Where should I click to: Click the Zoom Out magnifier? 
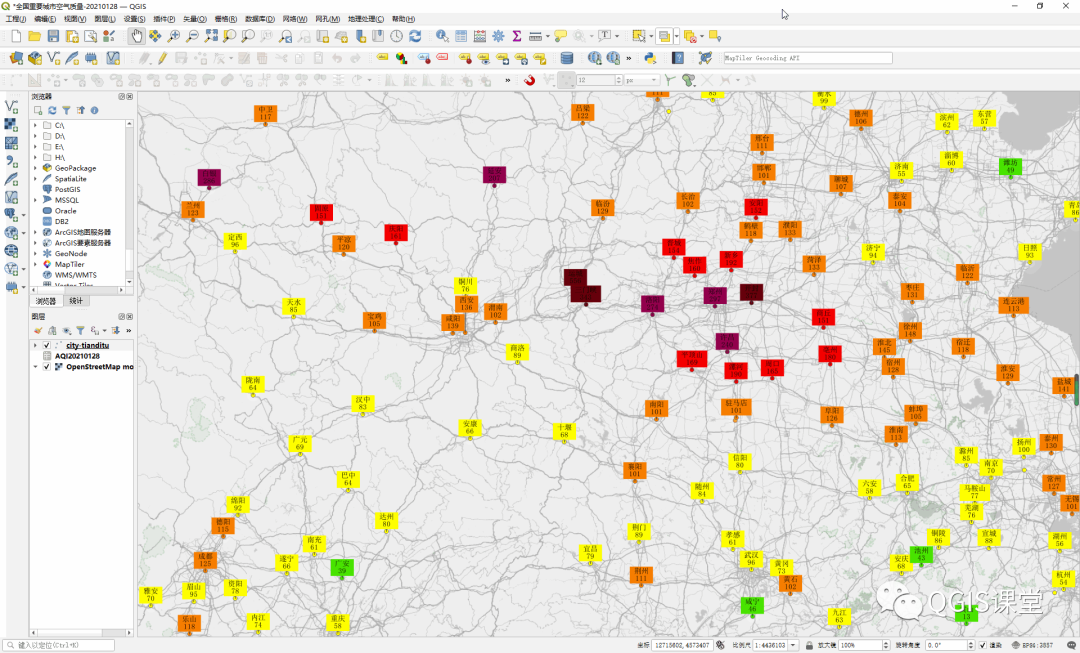pyautogui.click(x=192, y=37)
